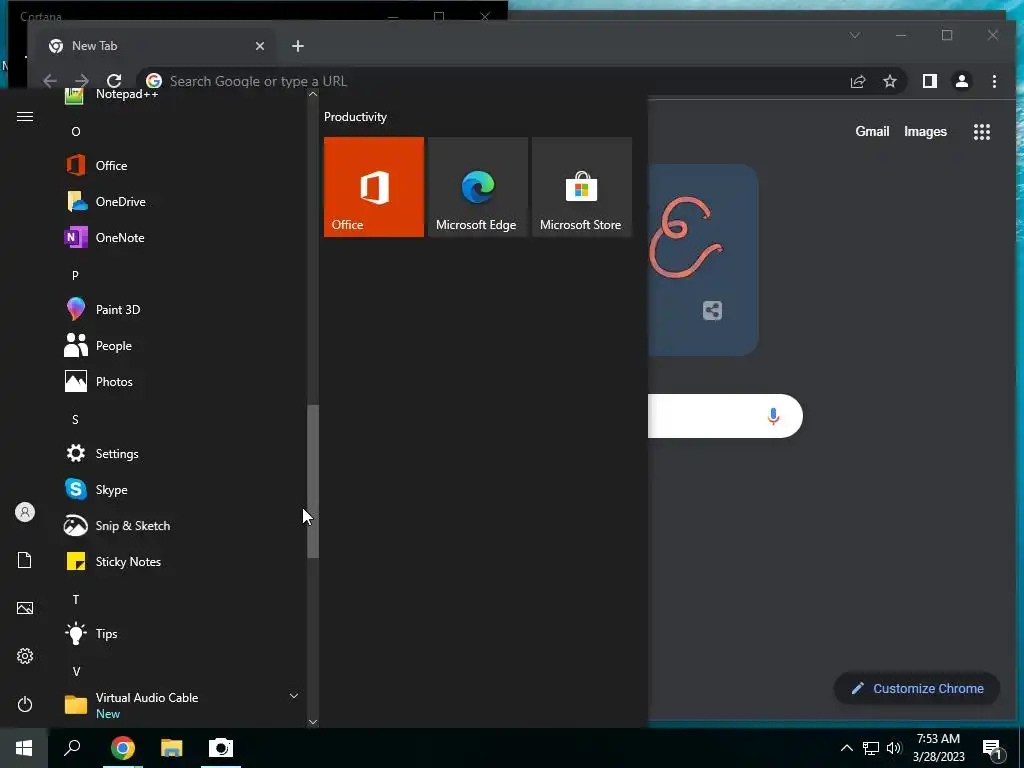Open Chrome tab search dropdown arrow
The image size is (1024, 768).
pos(855,35)
